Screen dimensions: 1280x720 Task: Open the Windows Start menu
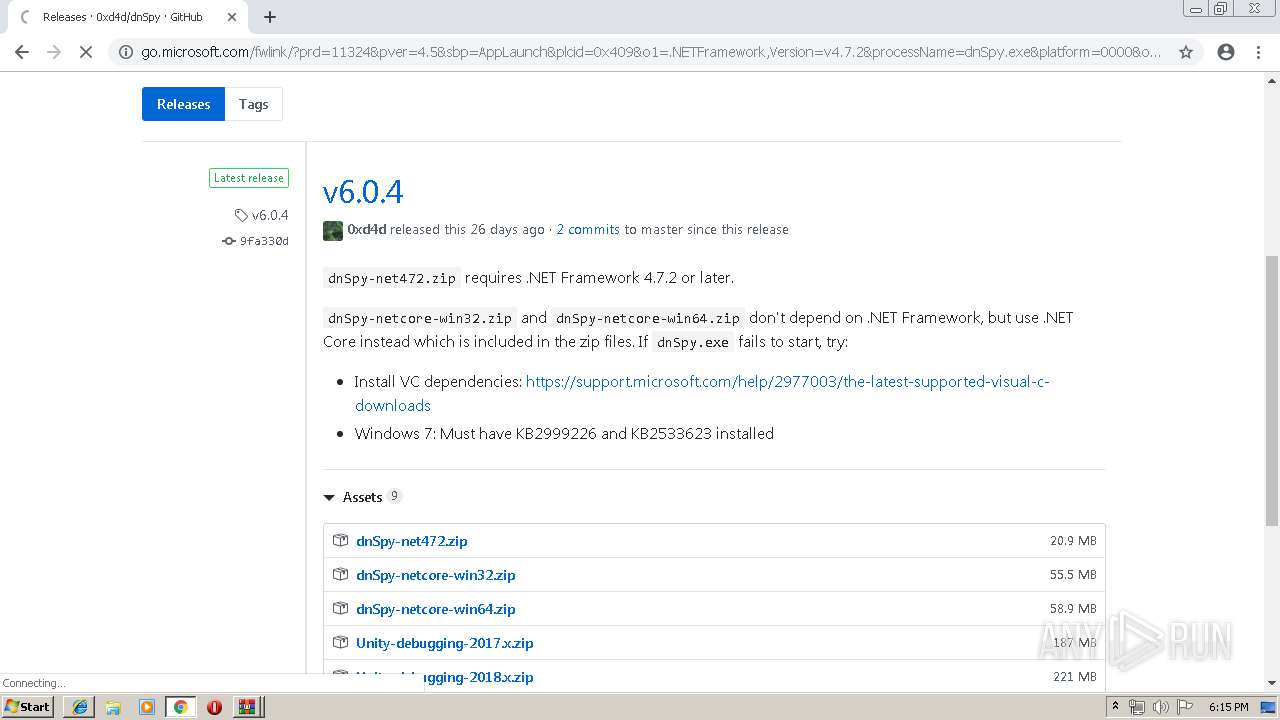[28, 706]
